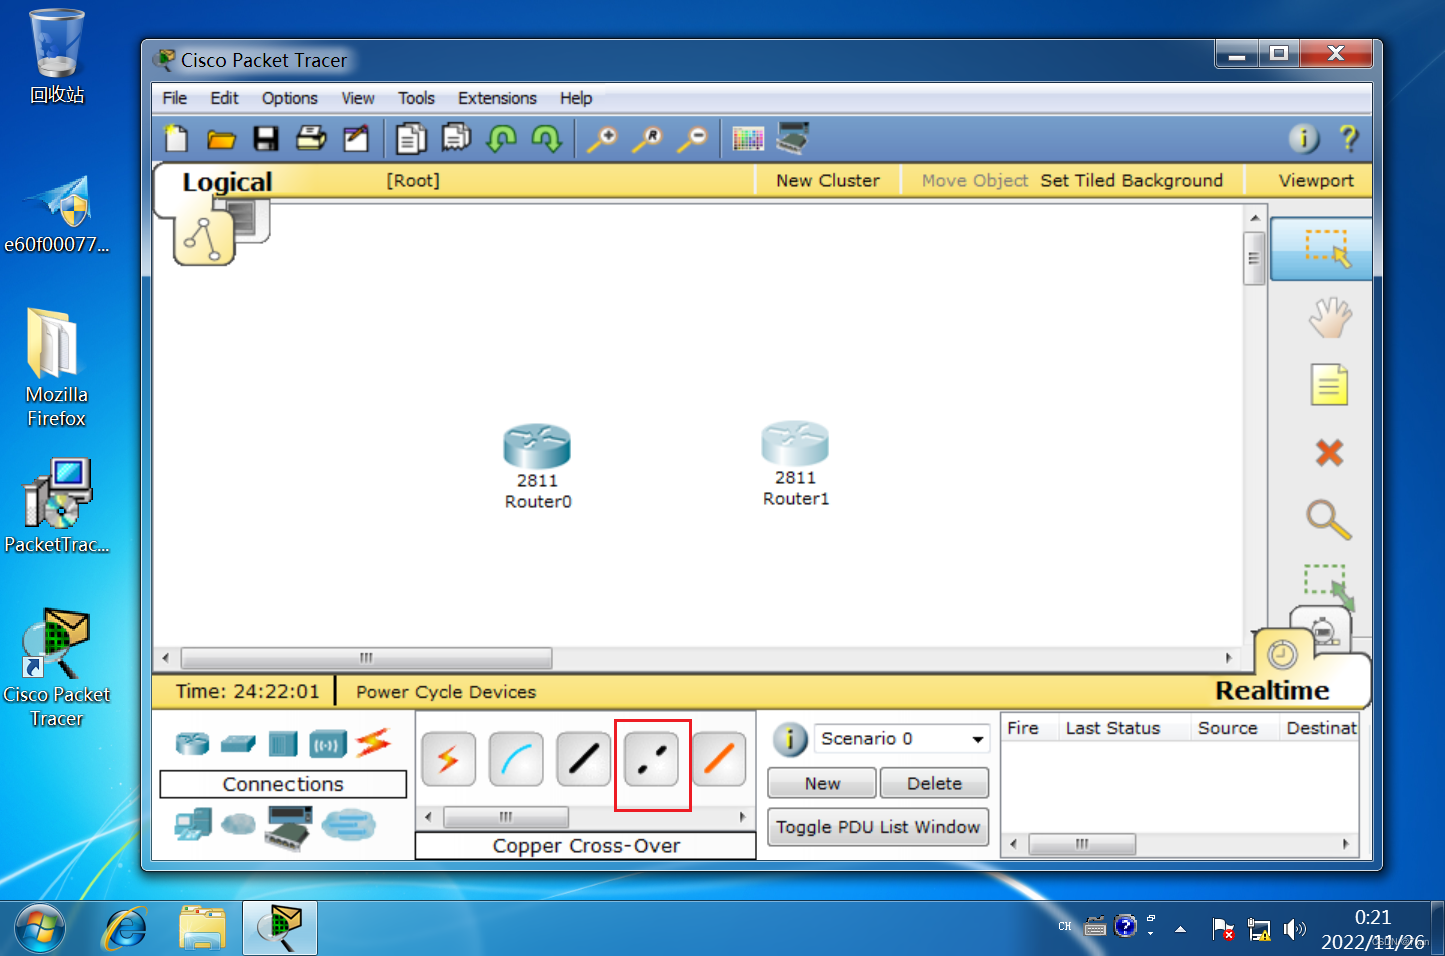Select the Multiuser Connection category
The width and height of the screenshot is (1445, 956).
348,825
